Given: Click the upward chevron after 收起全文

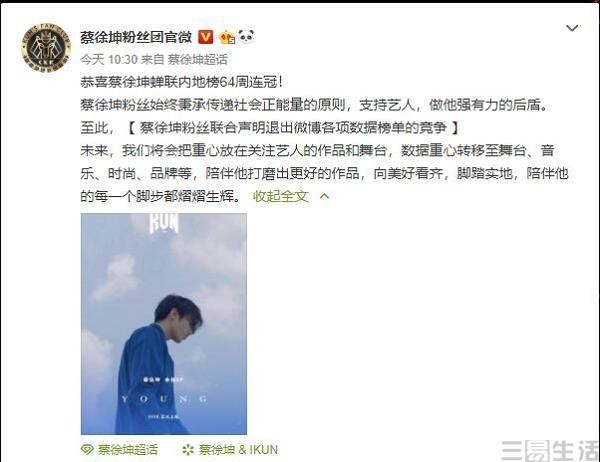Looking at the screenshot, I should 324,196.
